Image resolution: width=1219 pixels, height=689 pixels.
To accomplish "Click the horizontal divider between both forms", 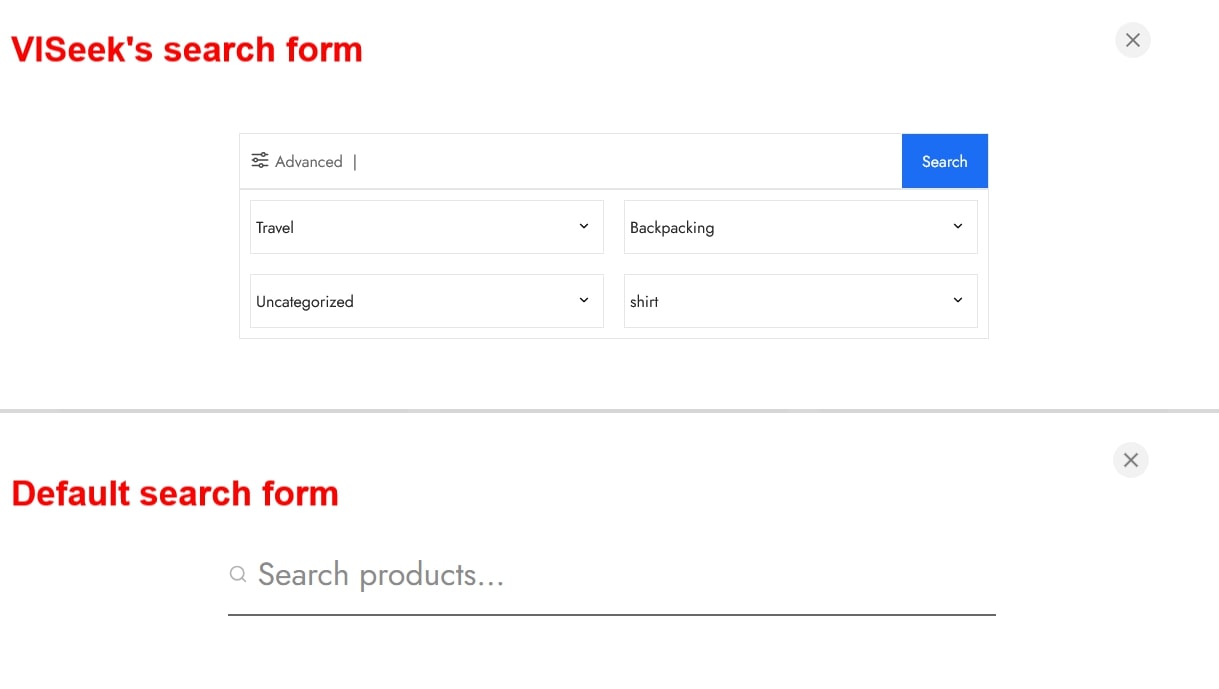I will 609,410.
